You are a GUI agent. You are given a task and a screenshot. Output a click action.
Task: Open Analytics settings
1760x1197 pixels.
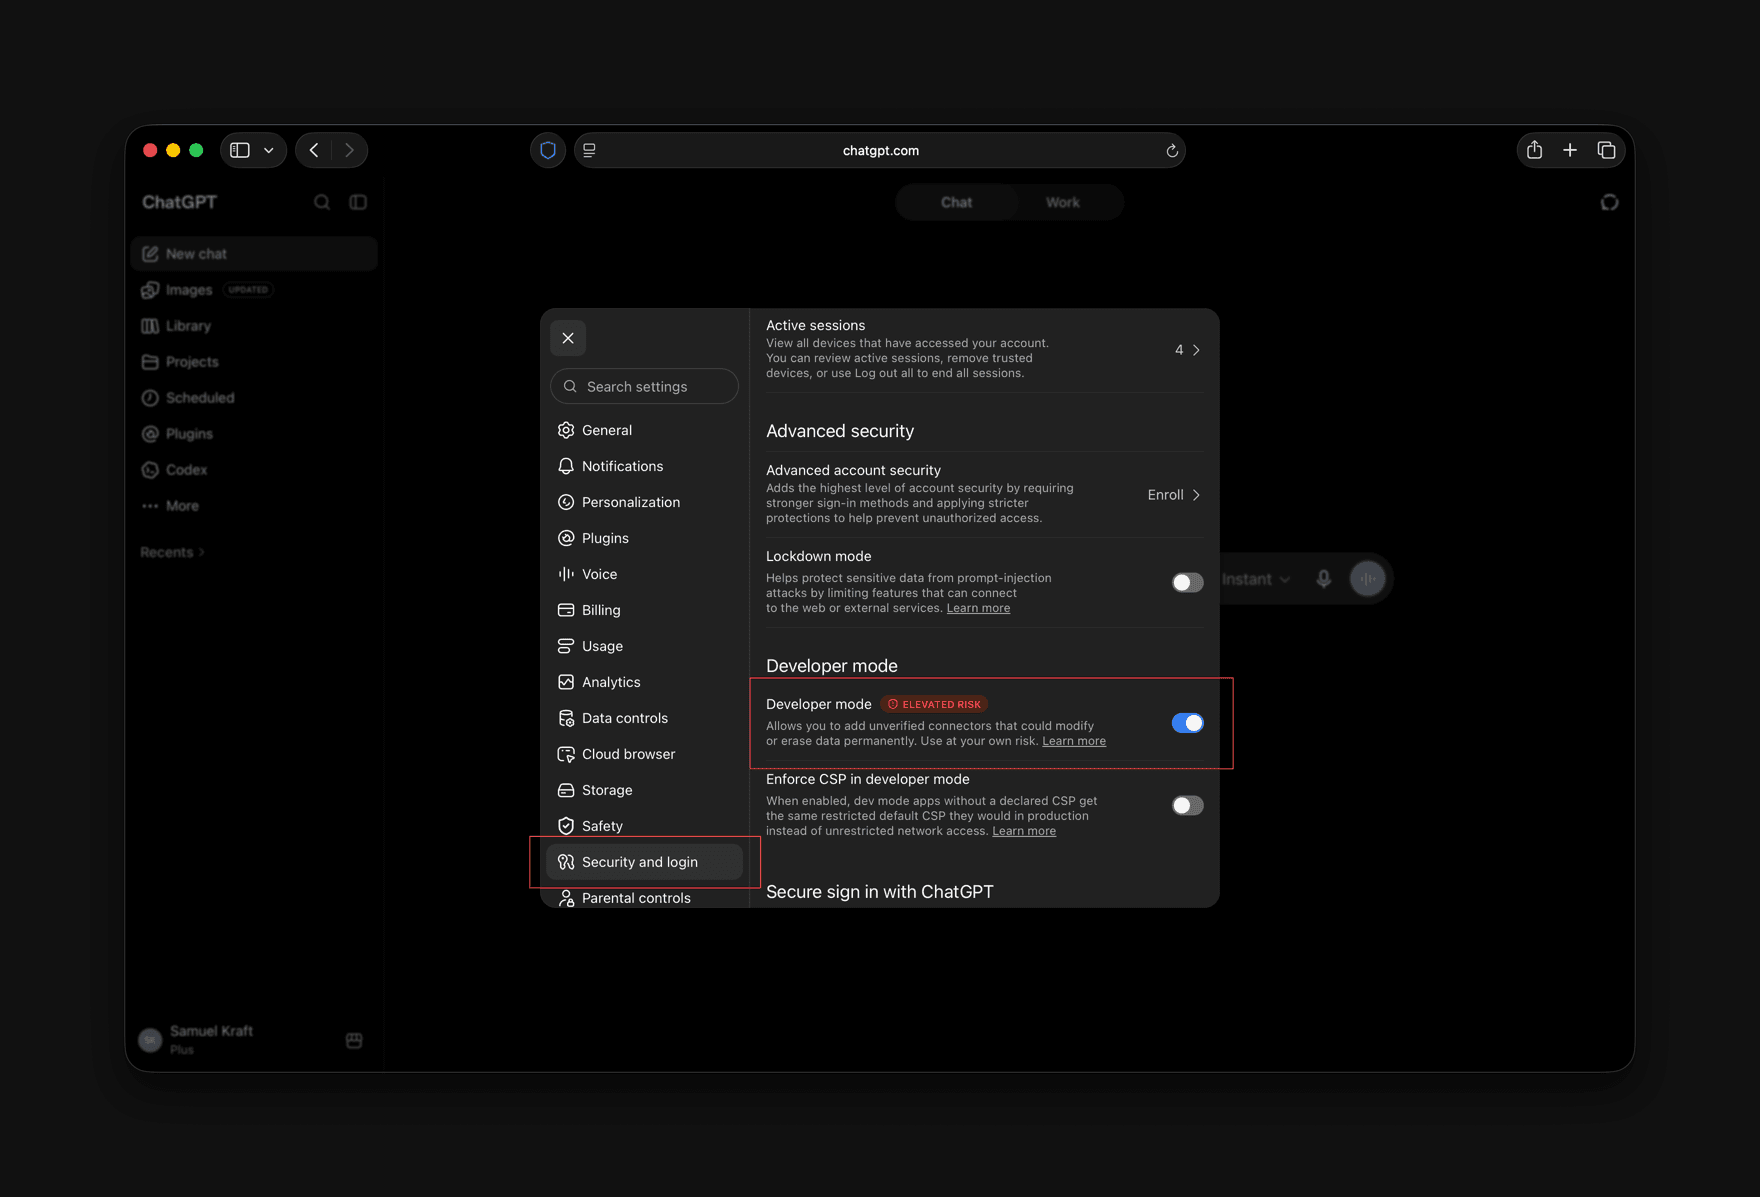[x=644, y=682]
